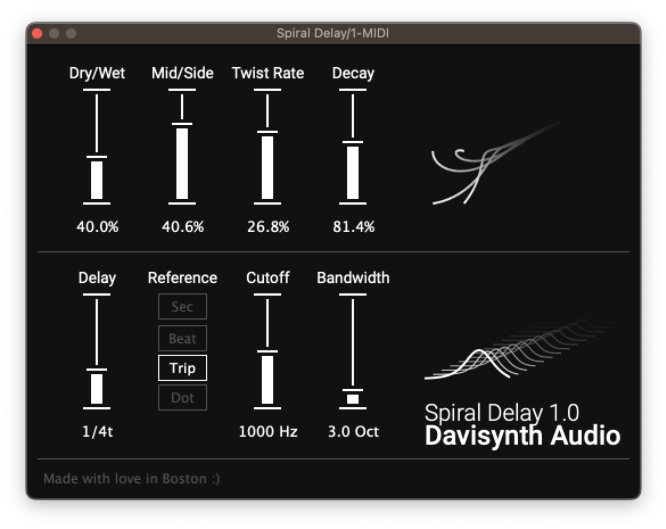This screenshot has width=666, height=529.
Task: Click the bandpass filter curves graphic
Action: click(x=515, y=352)
